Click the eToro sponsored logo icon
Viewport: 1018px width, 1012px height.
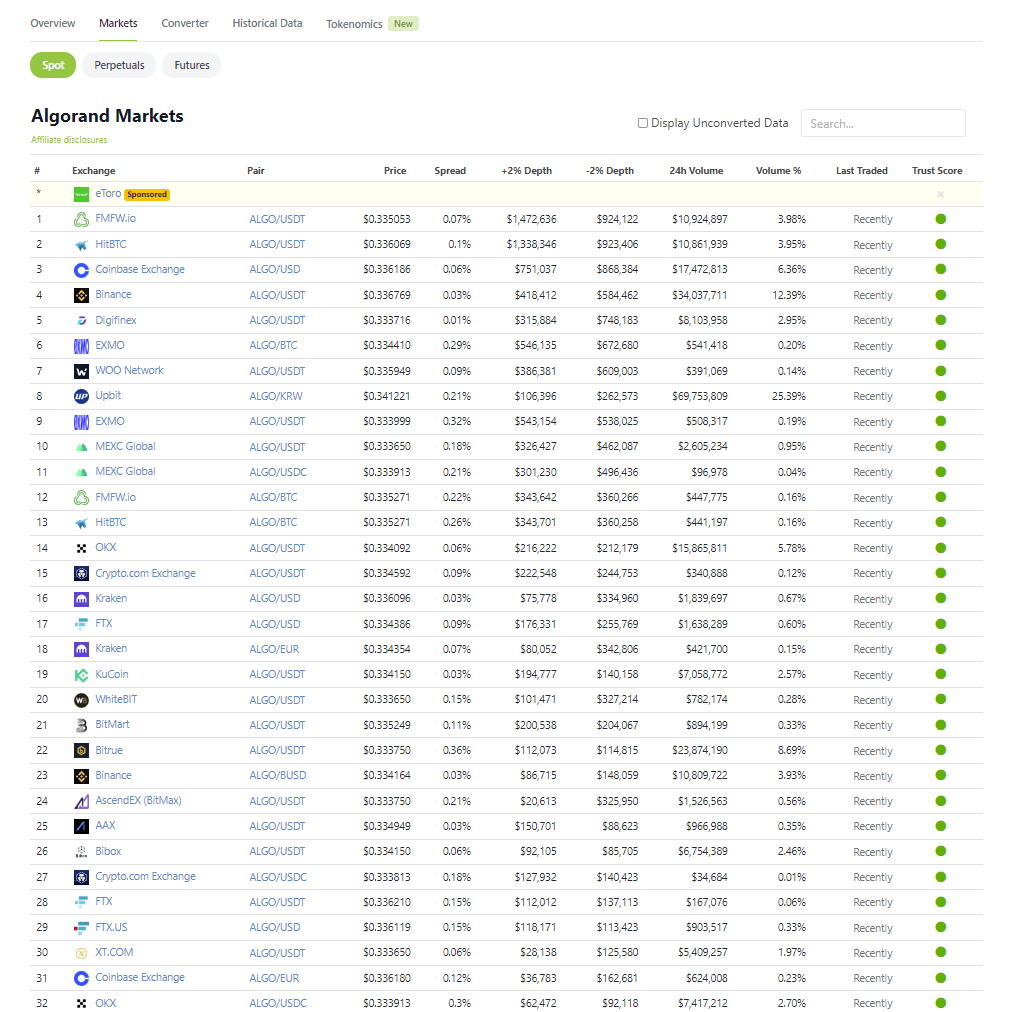pyautogui.click(x=82, y=194)
